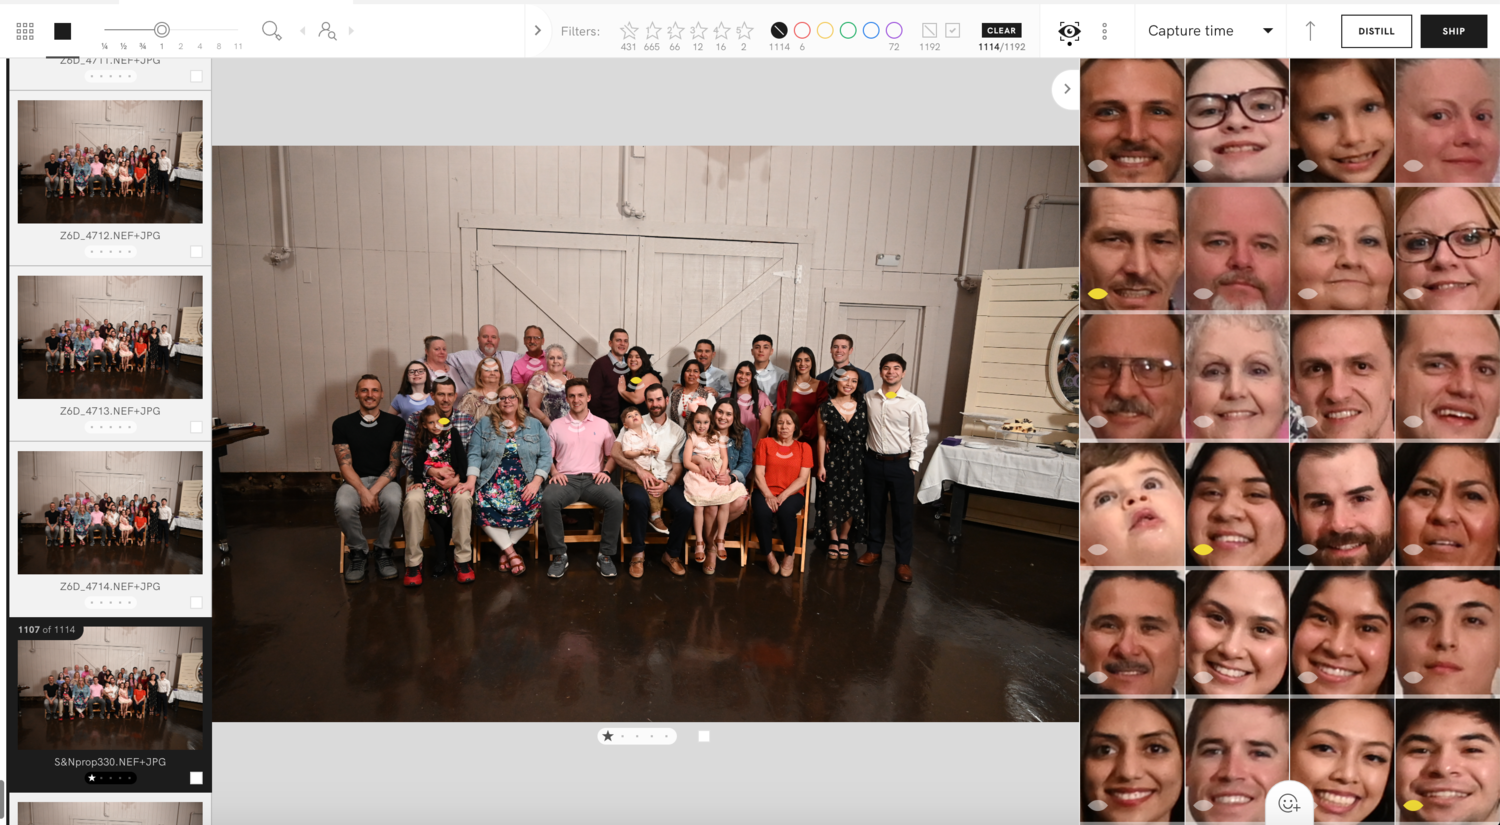Filter by unrated star (431)

pos(629,31)
